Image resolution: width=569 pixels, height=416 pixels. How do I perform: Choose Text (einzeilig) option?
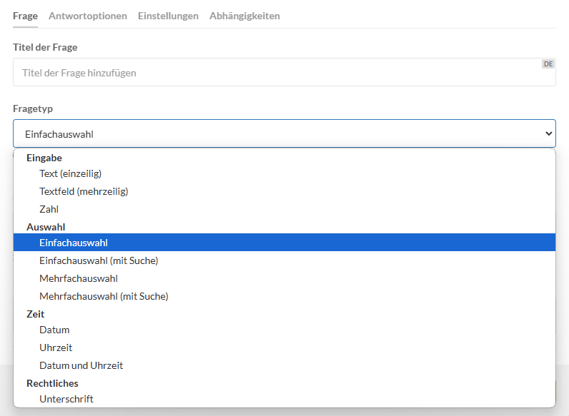[x=284, y=174]
